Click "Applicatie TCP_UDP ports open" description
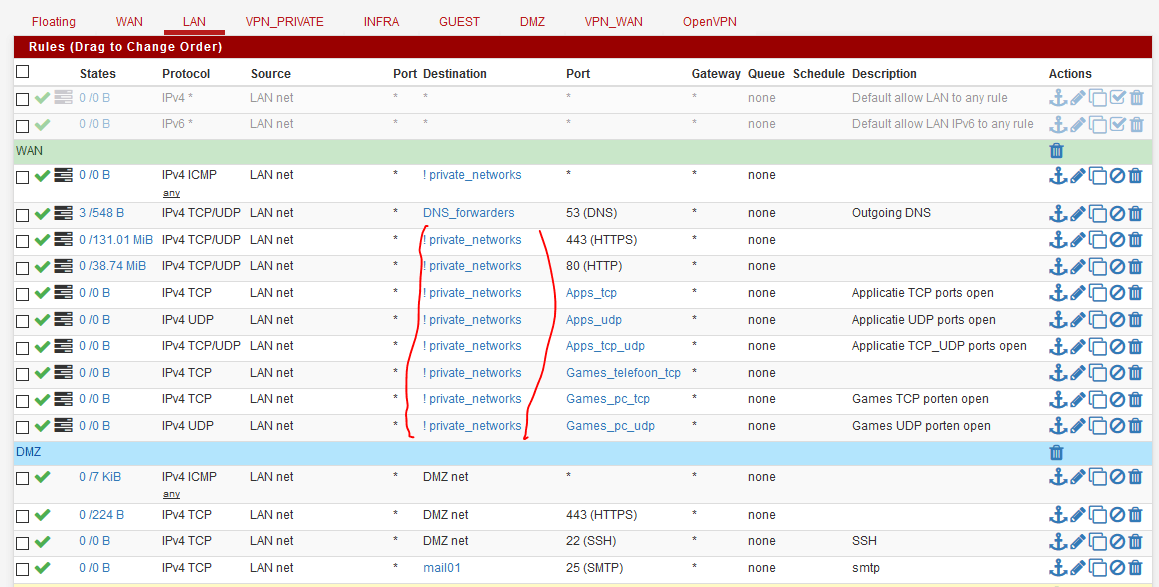The height and width of the screenshot is (587, 1159). click(x=939, y=346)
